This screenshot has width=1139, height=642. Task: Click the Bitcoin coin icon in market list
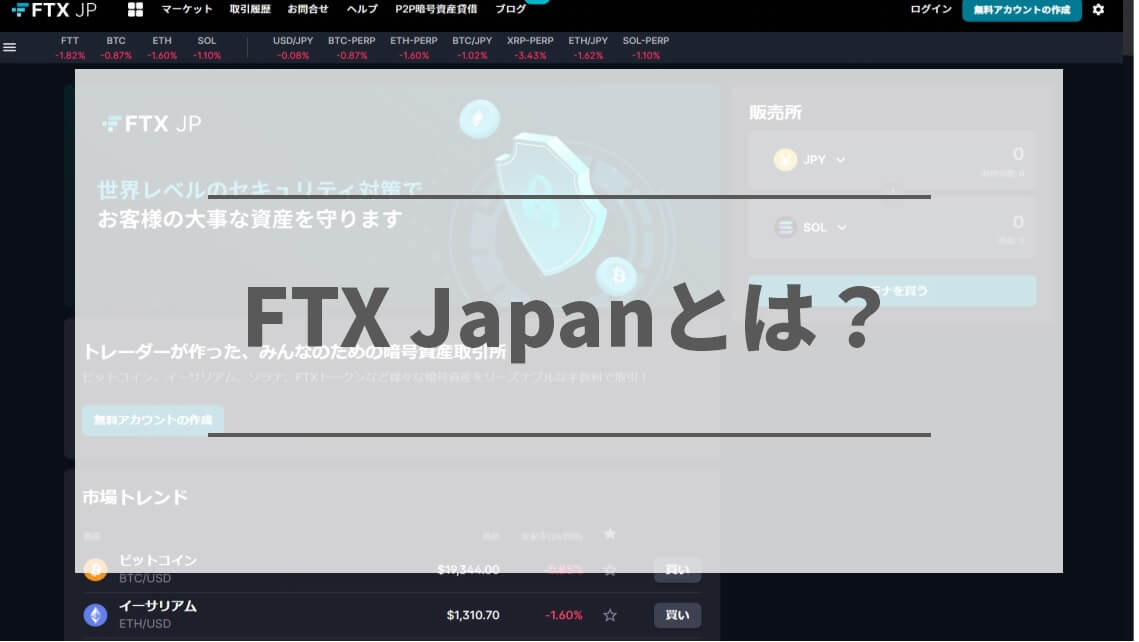point(95,570)
